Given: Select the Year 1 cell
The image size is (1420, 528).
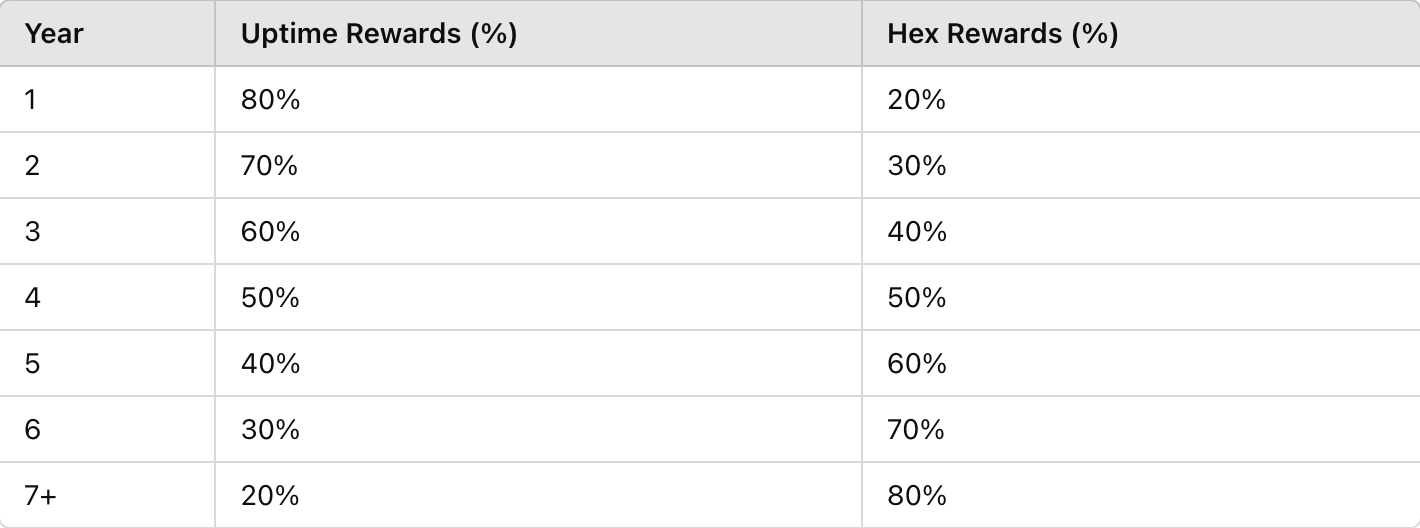Looking at the screenshot, I should (x=31, y=100).
